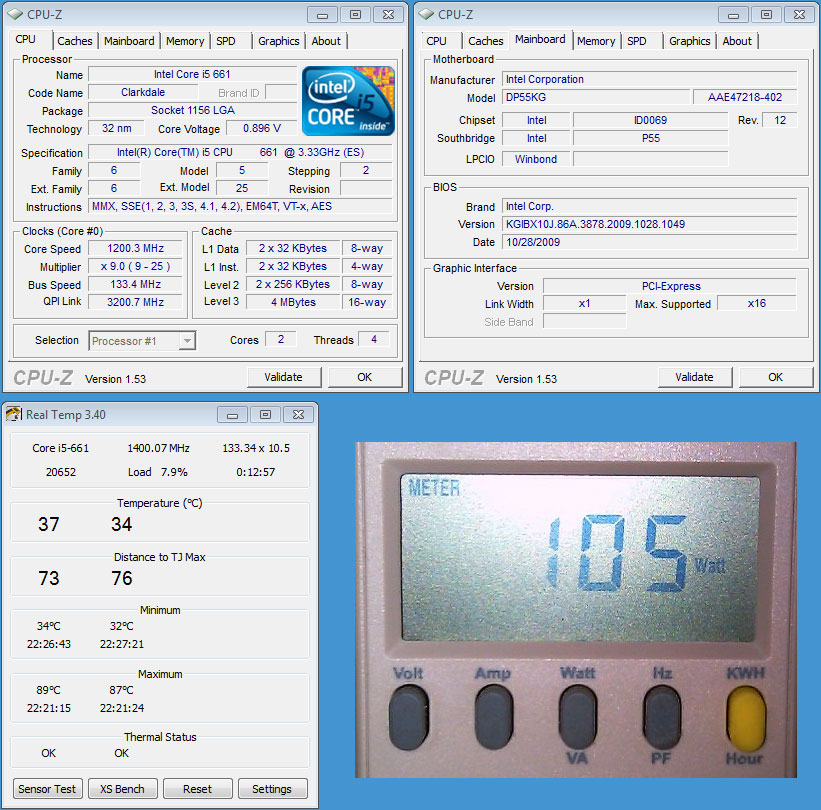The width and height of the screenshot is (821, 810).
Task: Click the CPU-Z icon in the CPU tab window title bar
Action: point(15,14)
